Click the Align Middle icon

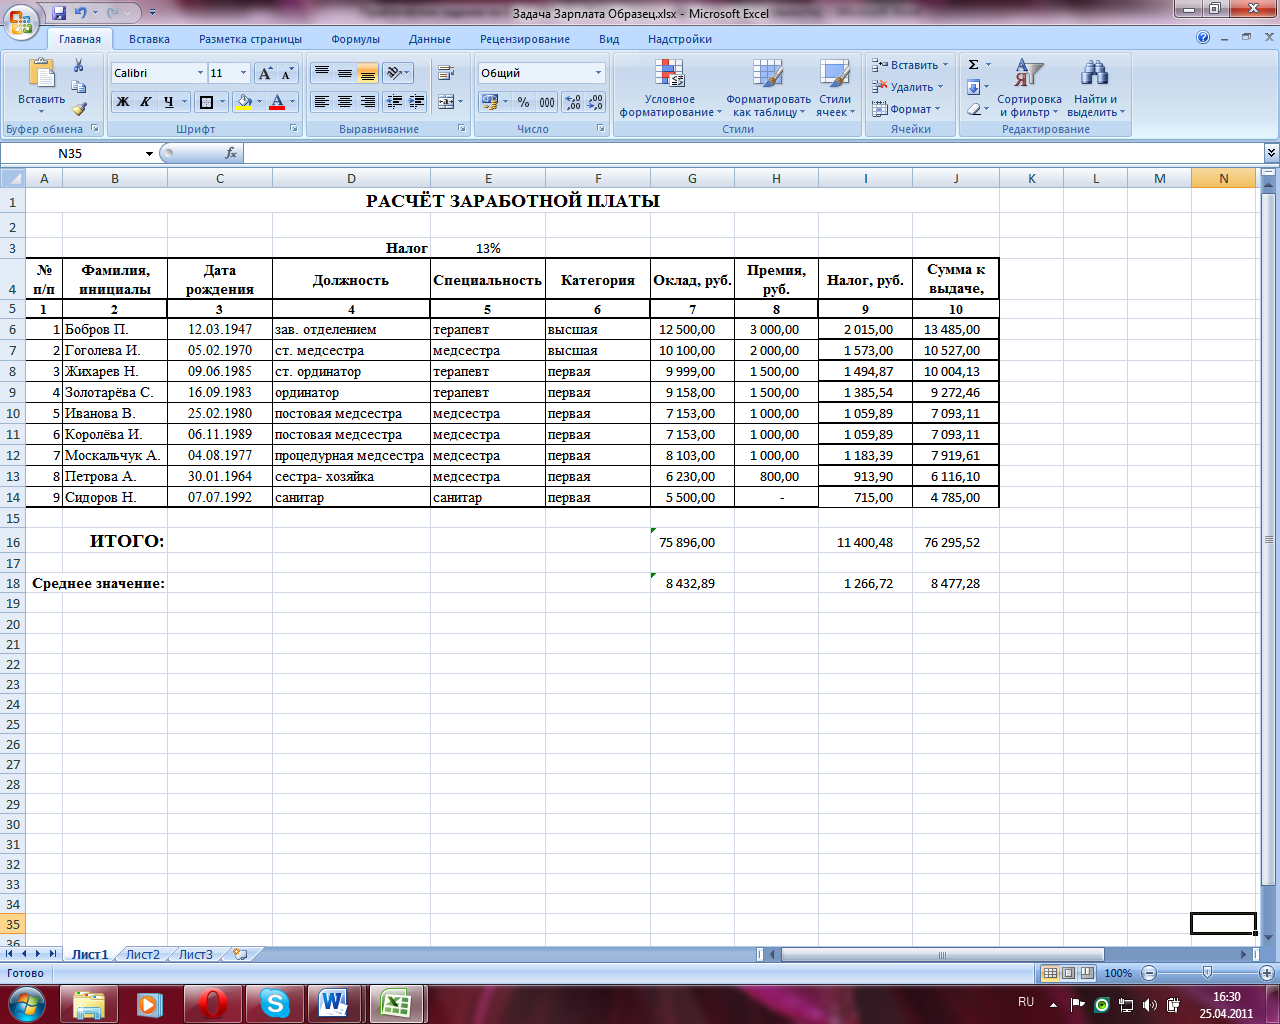point(344,73)
